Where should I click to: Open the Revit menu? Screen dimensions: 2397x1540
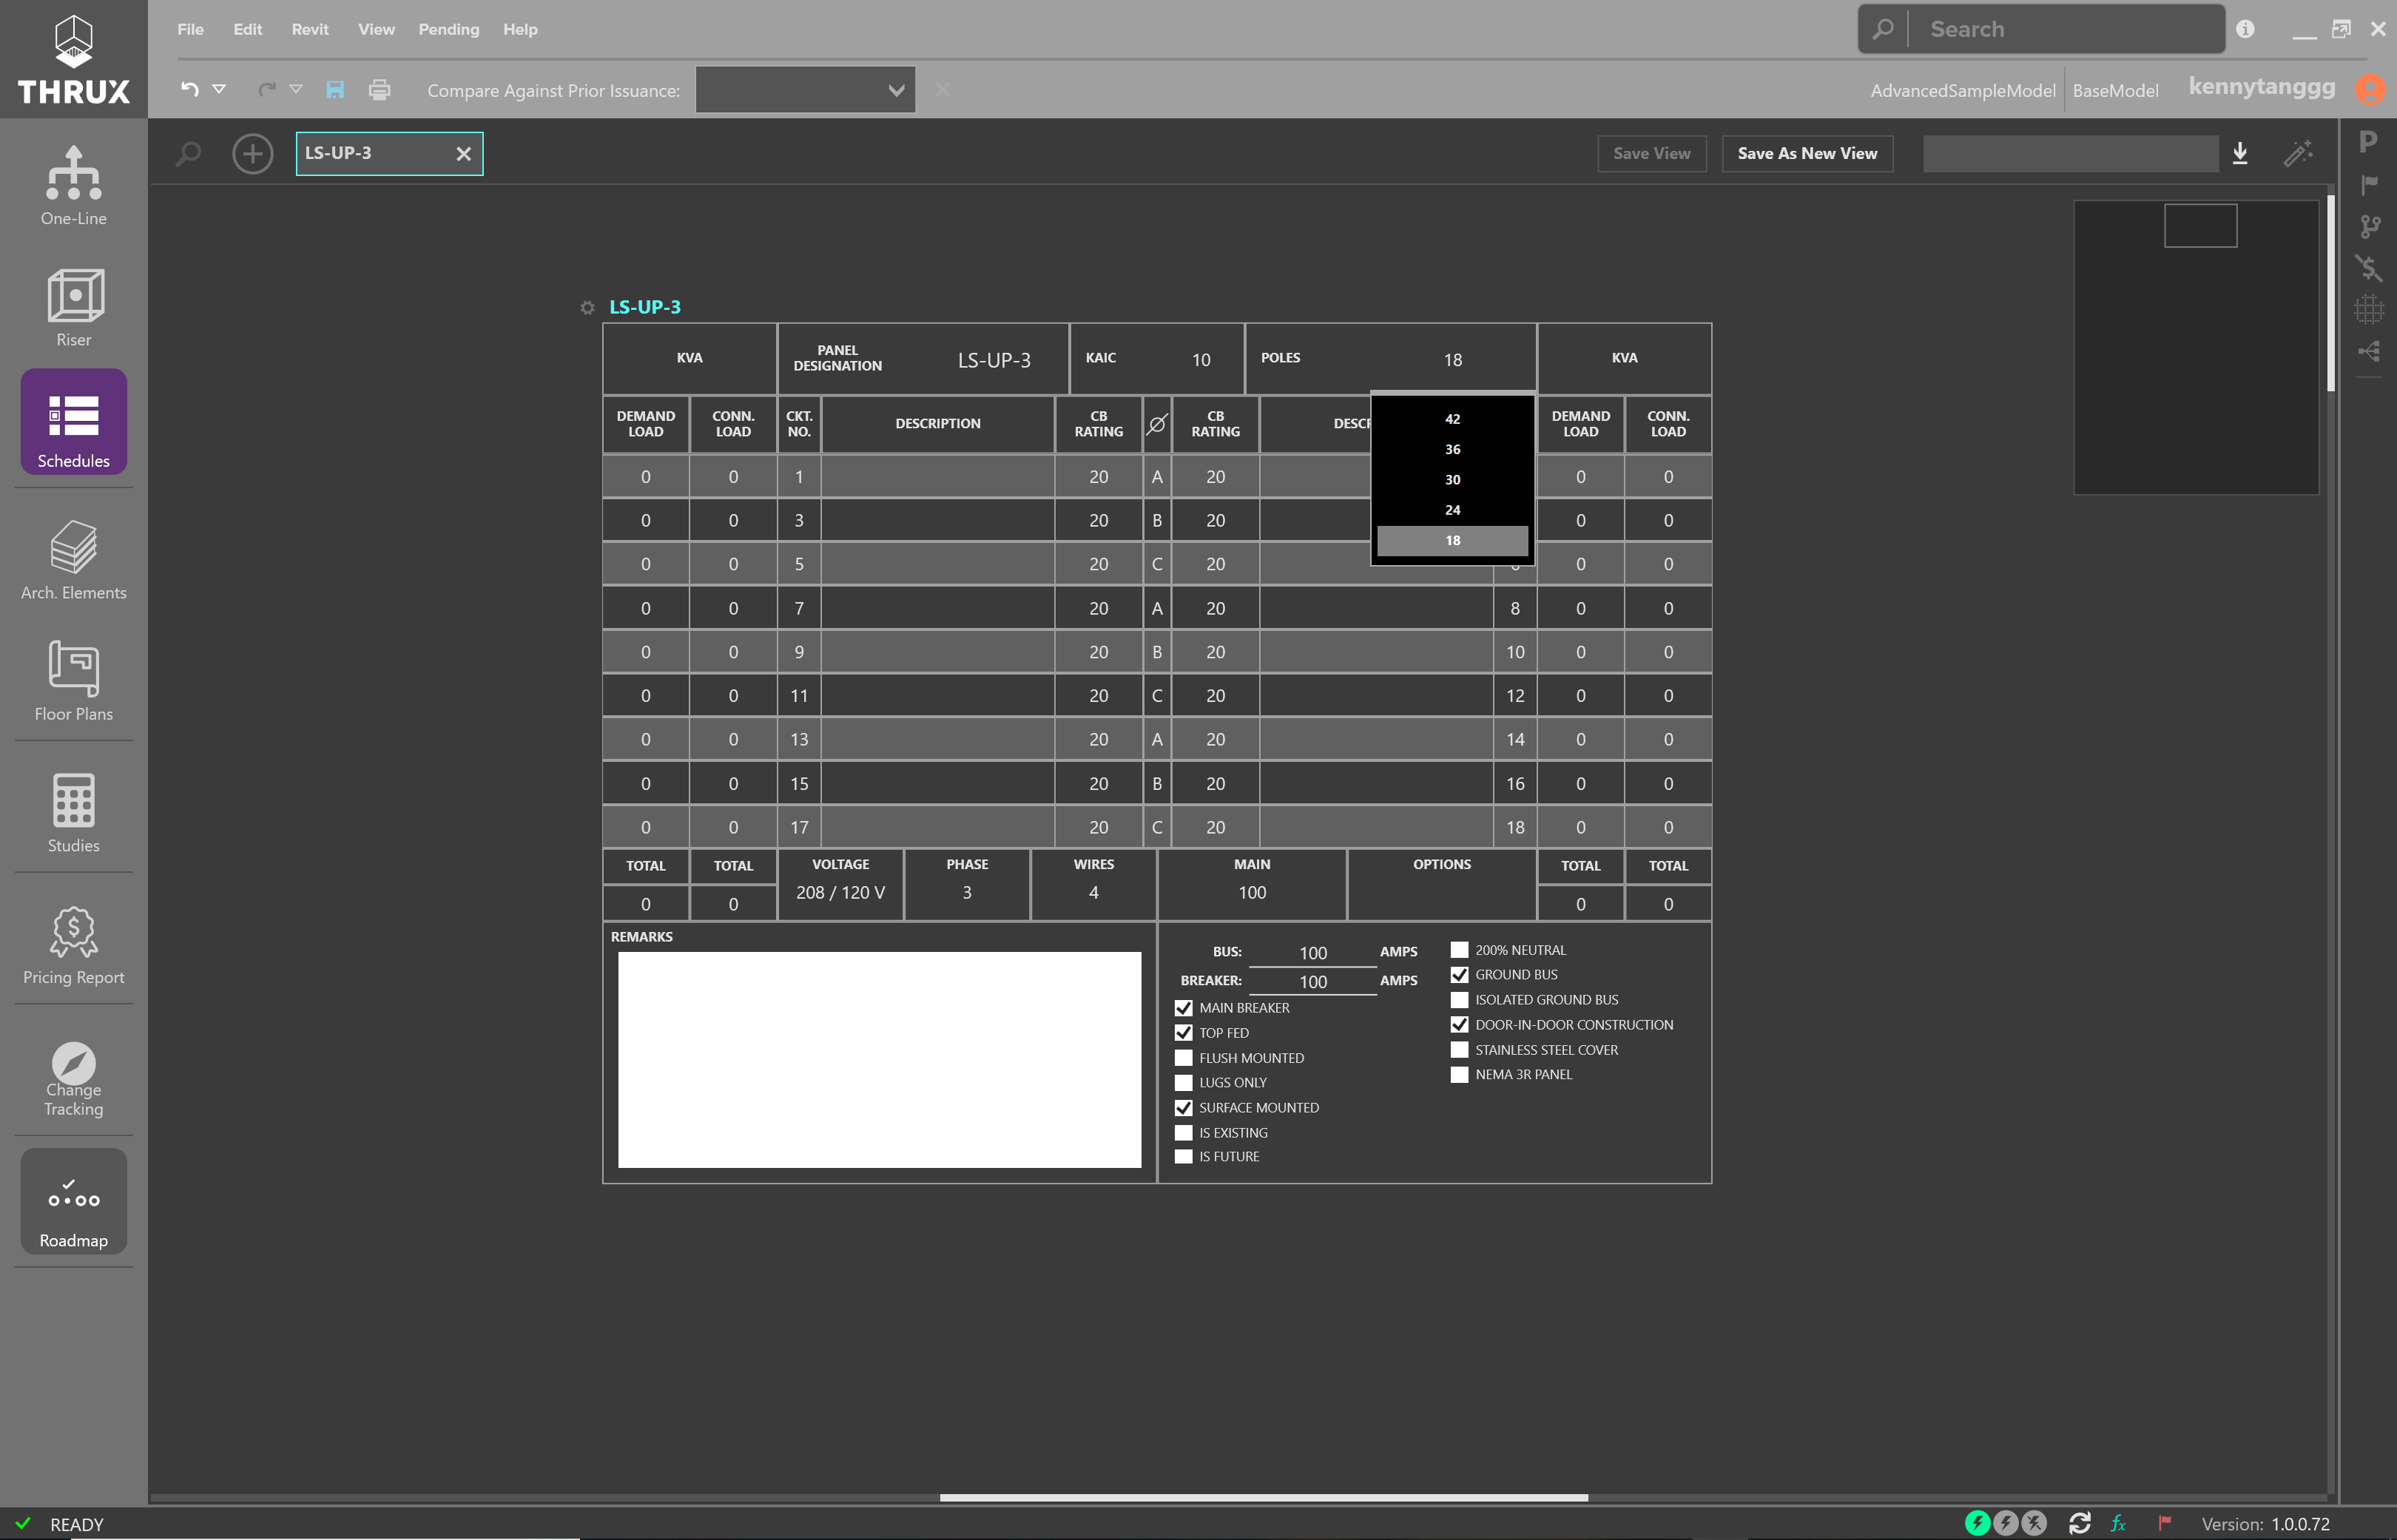coord(310,29)
